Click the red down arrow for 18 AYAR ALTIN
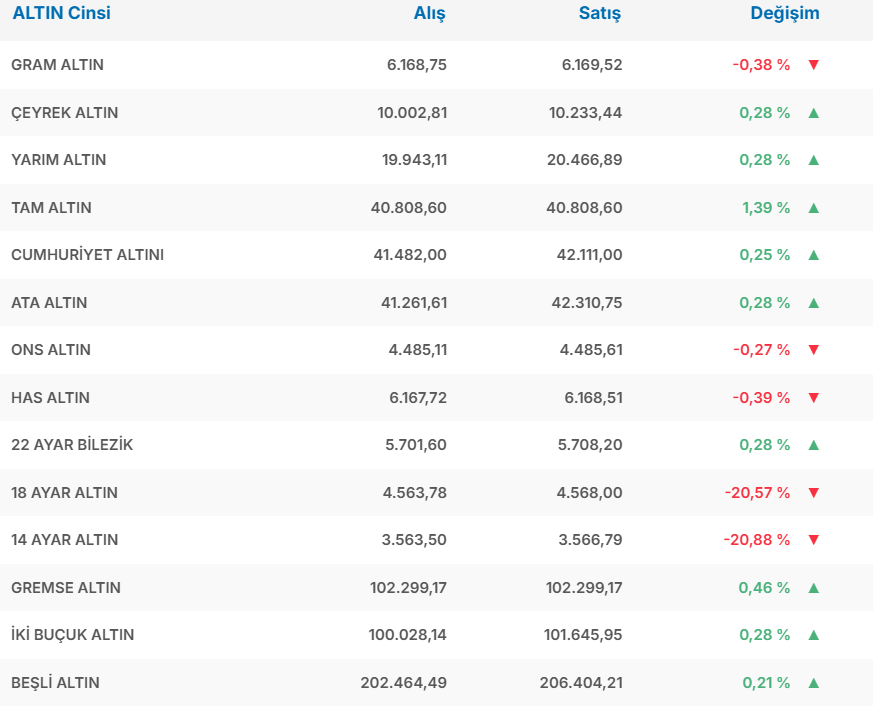 [813, 493]
